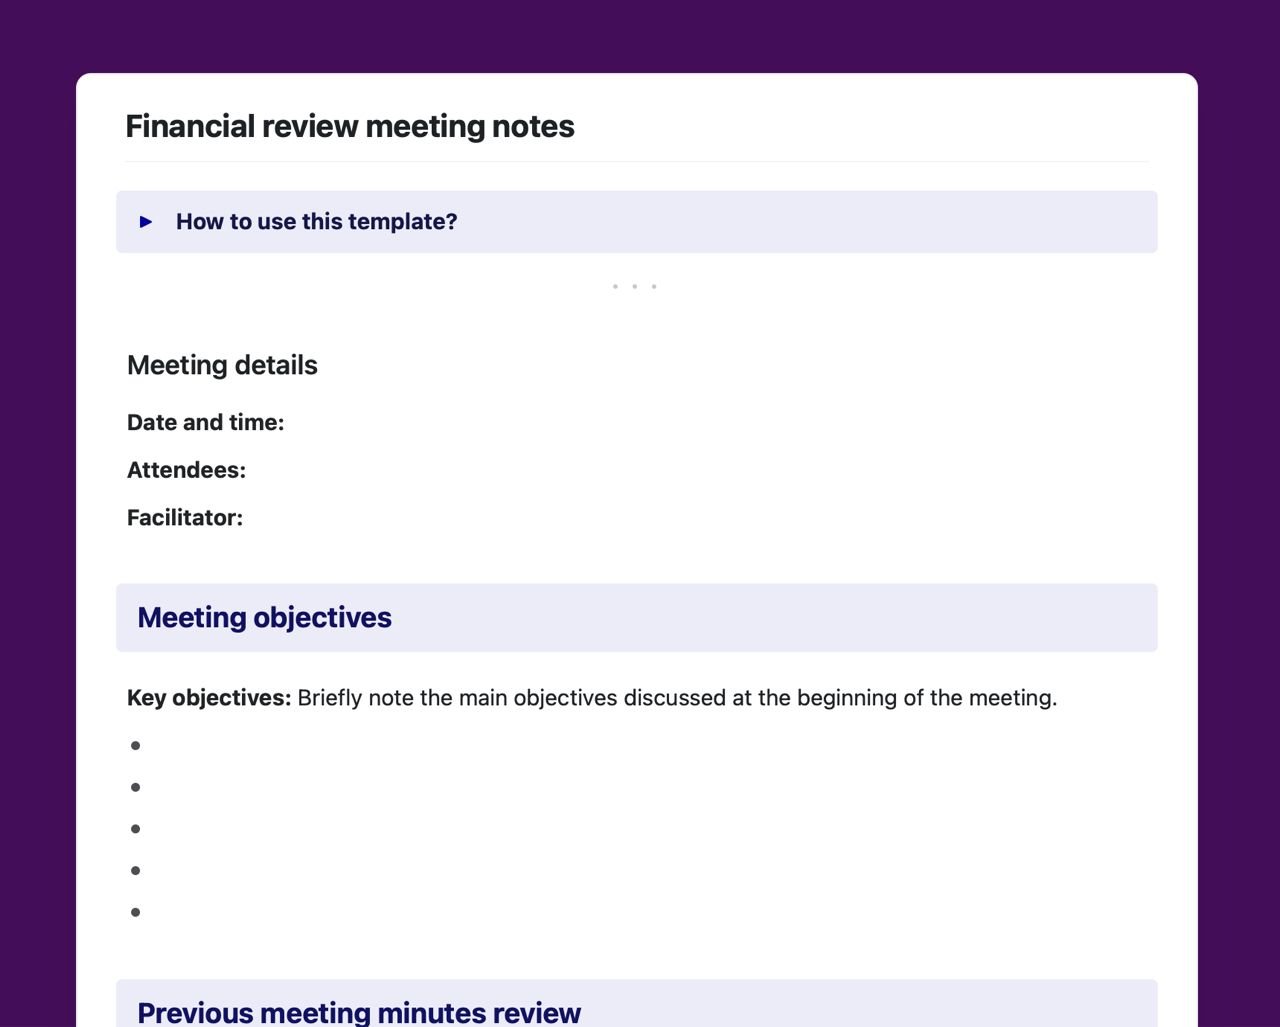The image size is (1280, 1027).
Task: Click the 'Meeting objectives' banner heading
Action: tap(265, 617)
